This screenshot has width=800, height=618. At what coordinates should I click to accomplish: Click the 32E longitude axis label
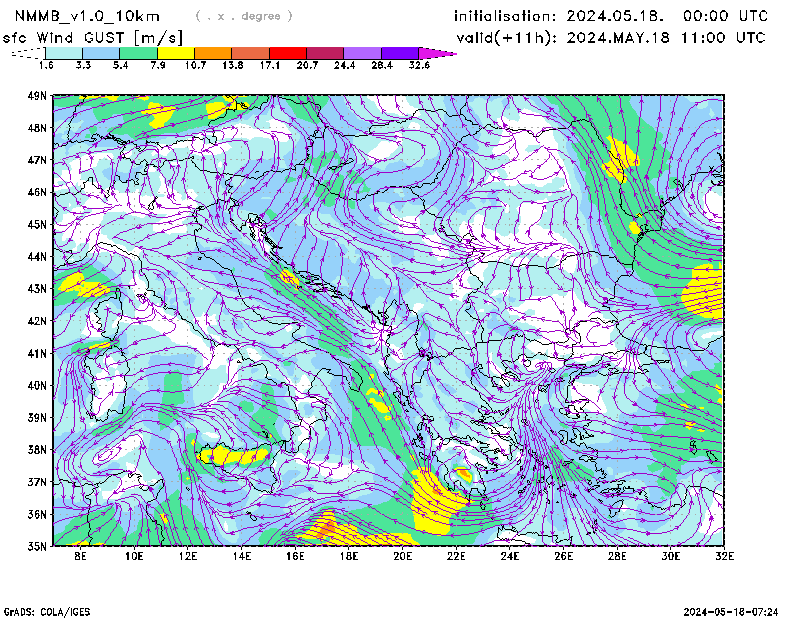pos(724,555)
